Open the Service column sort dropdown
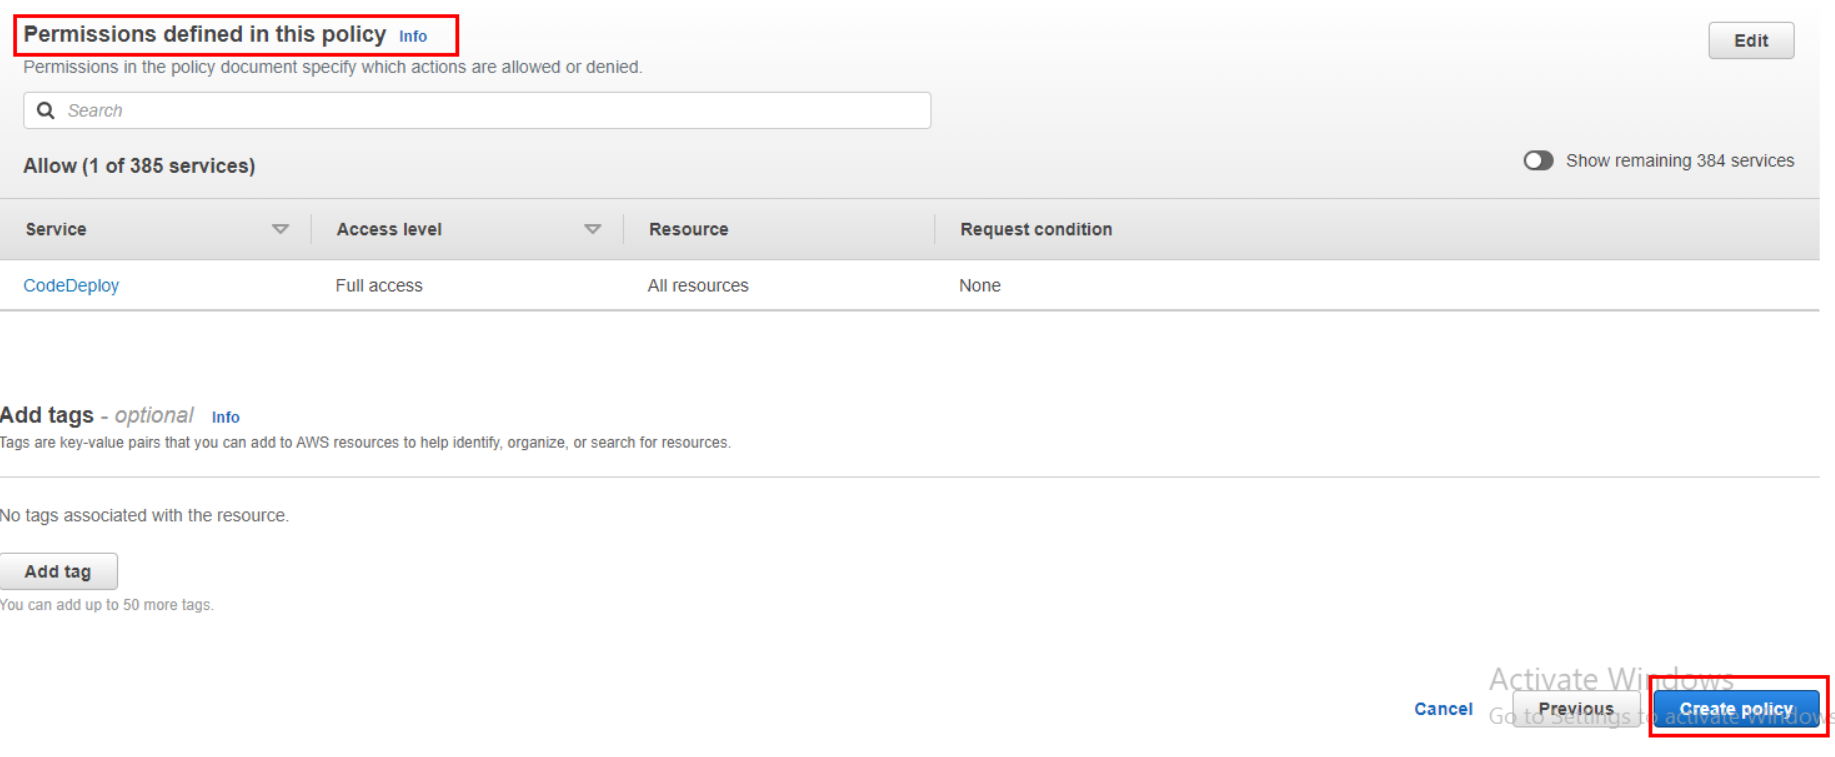This screenshot has height=757, width=1835. (x=280, y=229)
